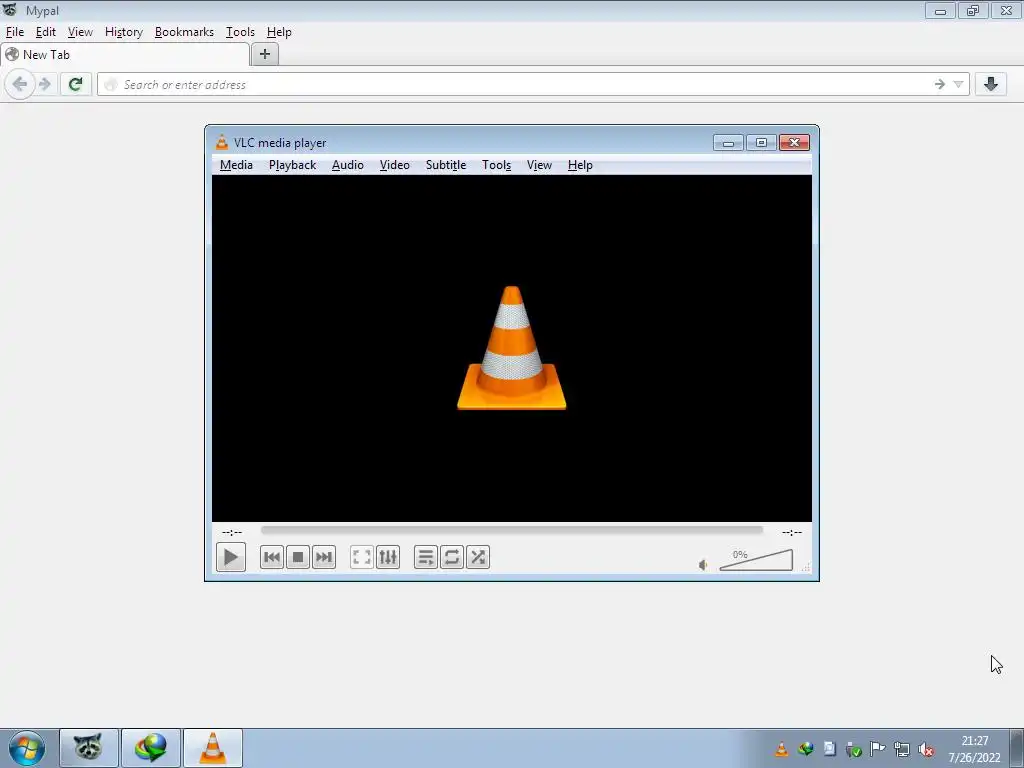Open Mypal Bookmarks menu

[x=184, y=32]
